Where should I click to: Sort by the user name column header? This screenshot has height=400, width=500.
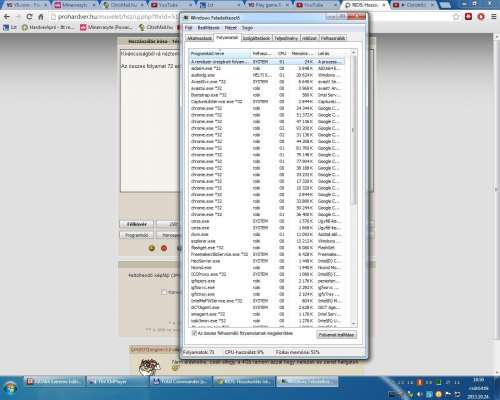(x=263, y=53)
